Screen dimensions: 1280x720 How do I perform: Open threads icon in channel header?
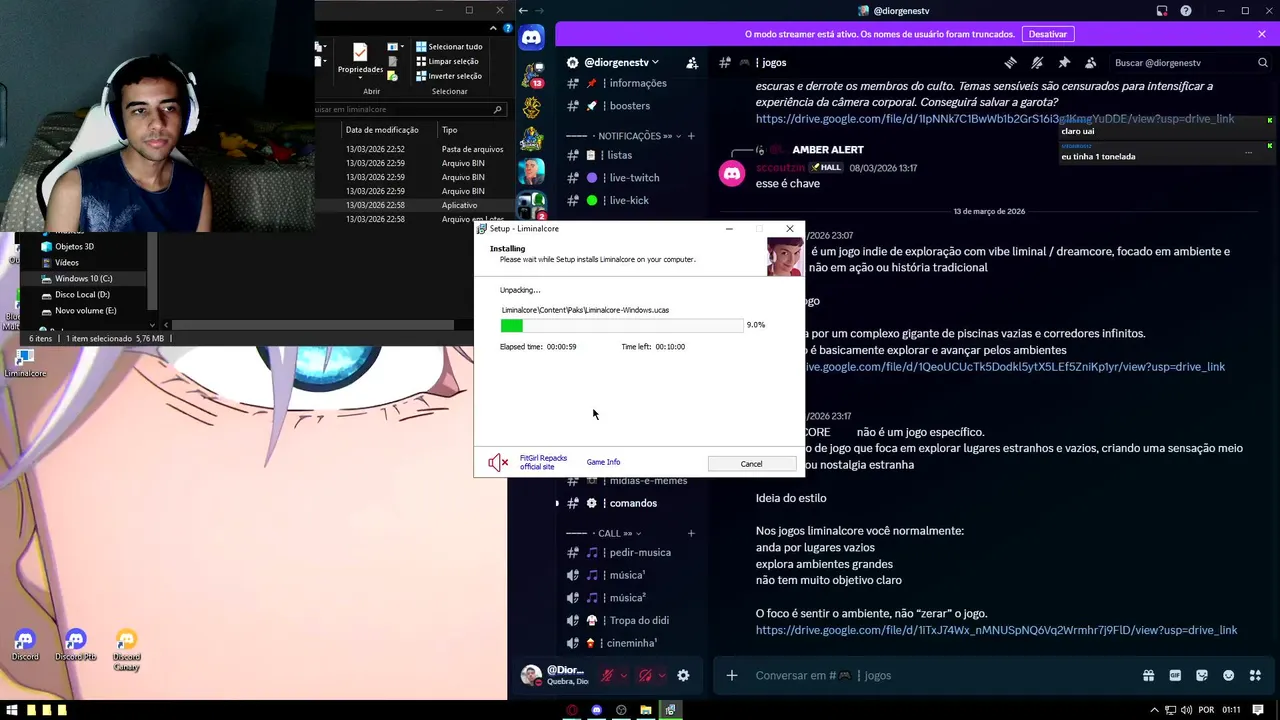click(x=1011, y=62)
